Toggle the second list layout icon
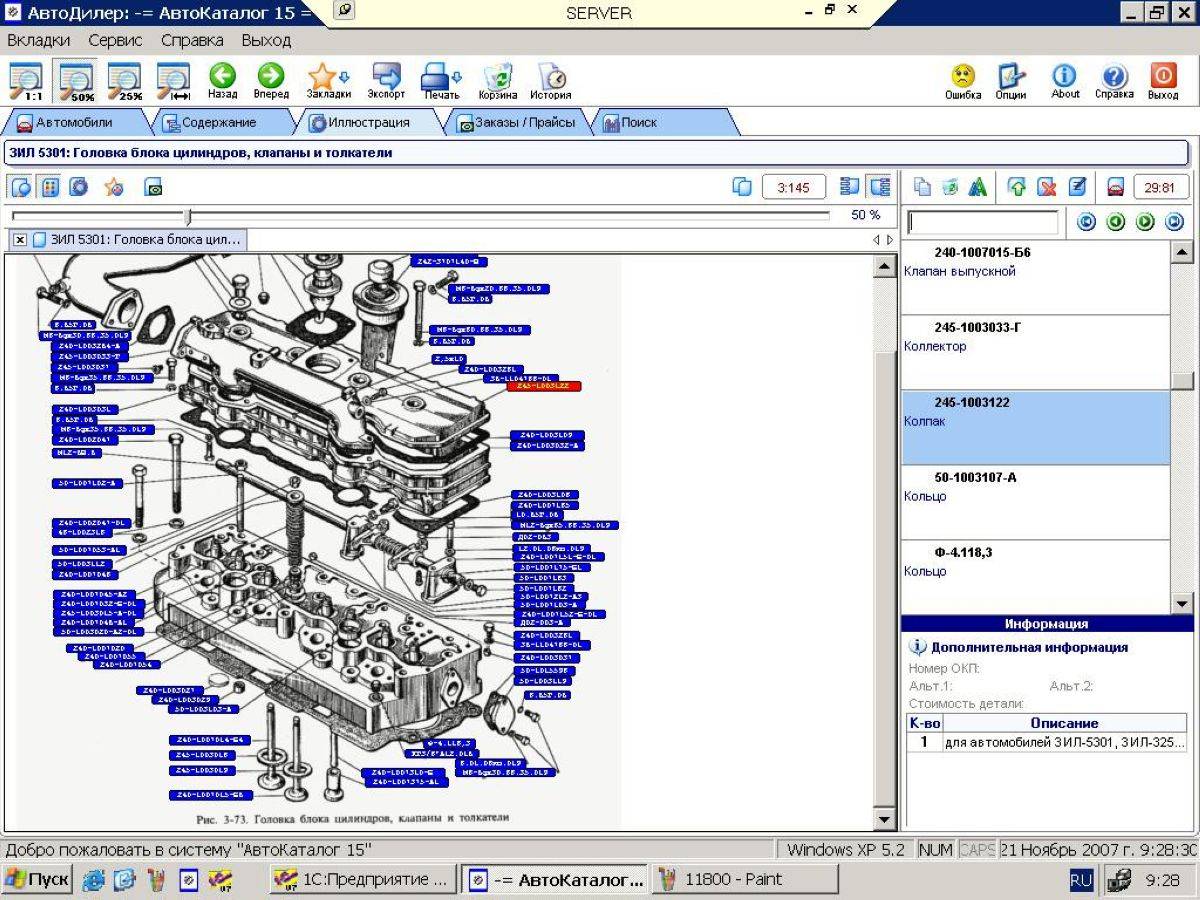 (880, 187)
